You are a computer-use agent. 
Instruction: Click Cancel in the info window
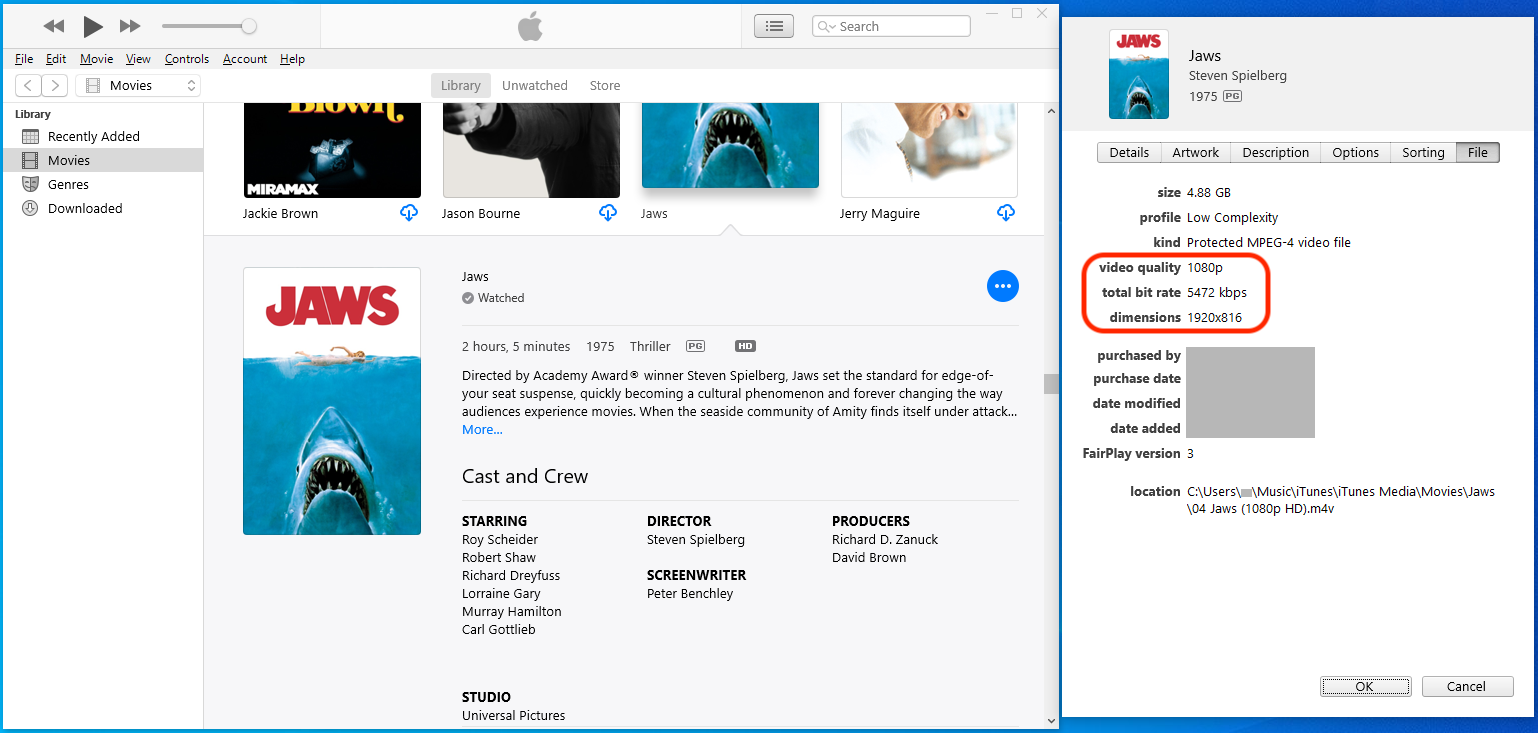pyautogui.click(x=1467, y=687)
